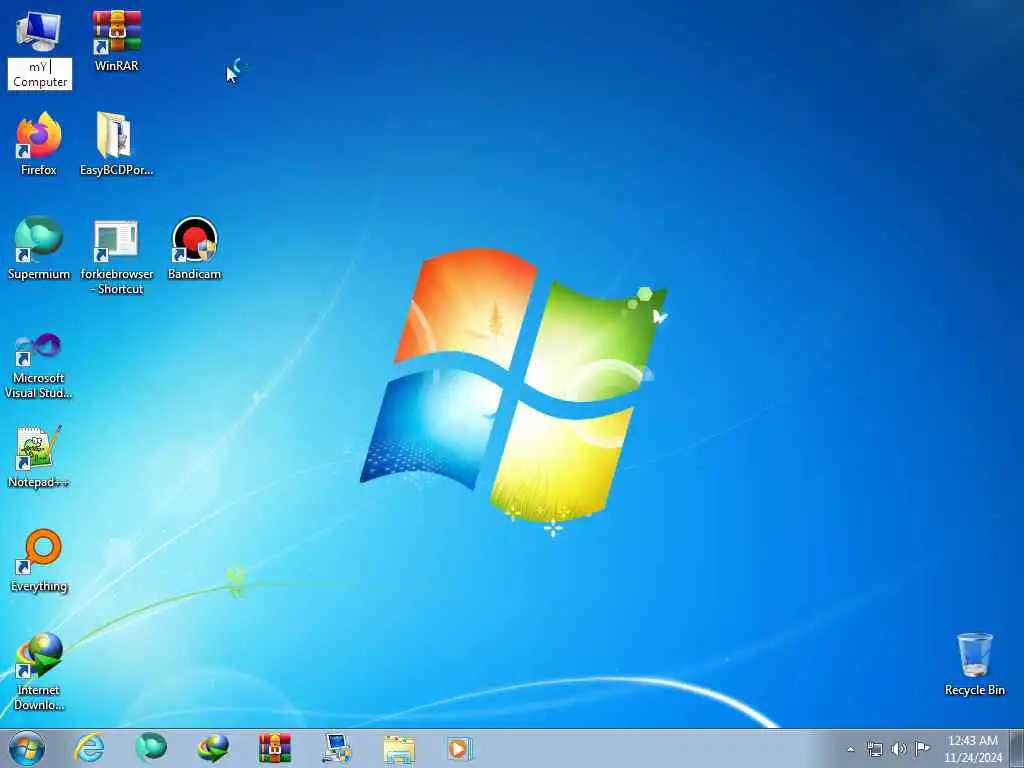Viewport: 1024px width, 768px height.
Task: Select the Firefox desktop shortcut
Action: (39, 144)
